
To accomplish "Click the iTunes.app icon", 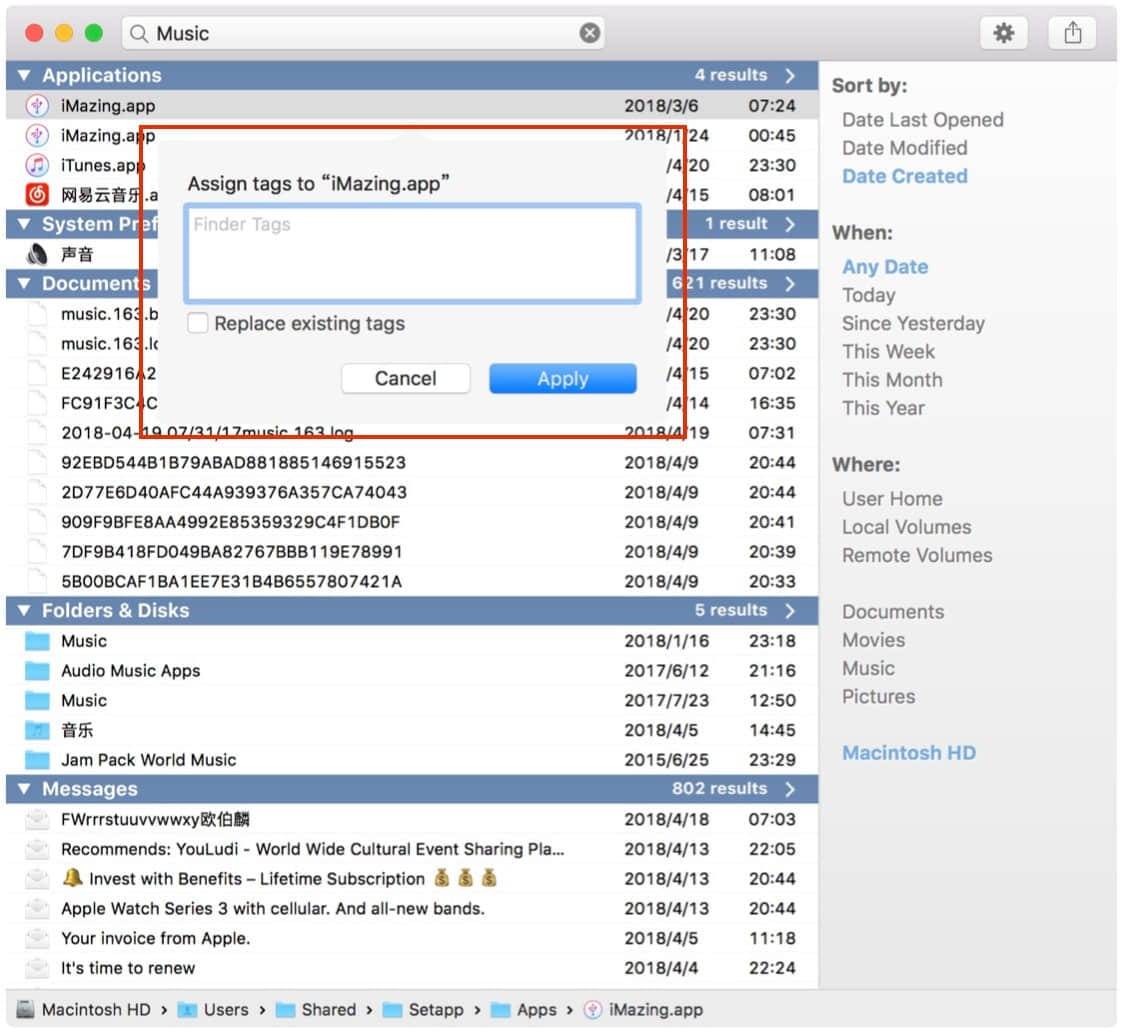I will [37, 165].
